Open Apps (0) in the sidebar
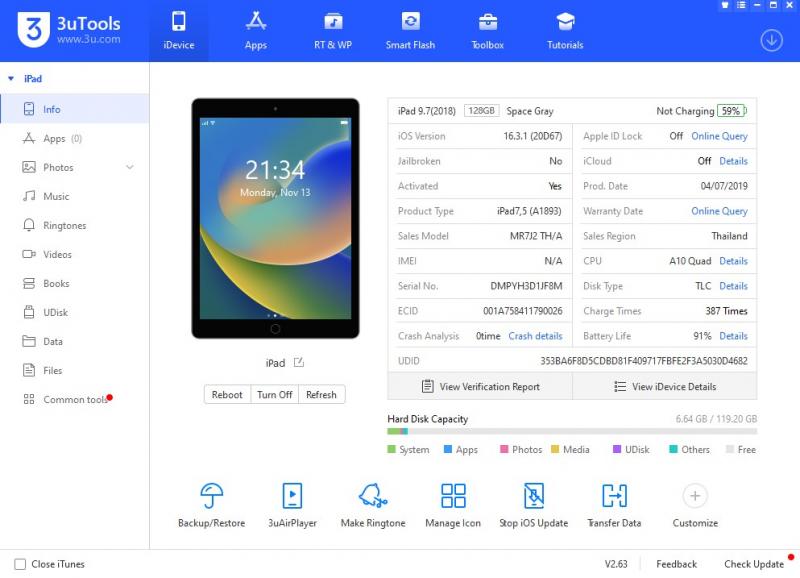 pos(74,138)
